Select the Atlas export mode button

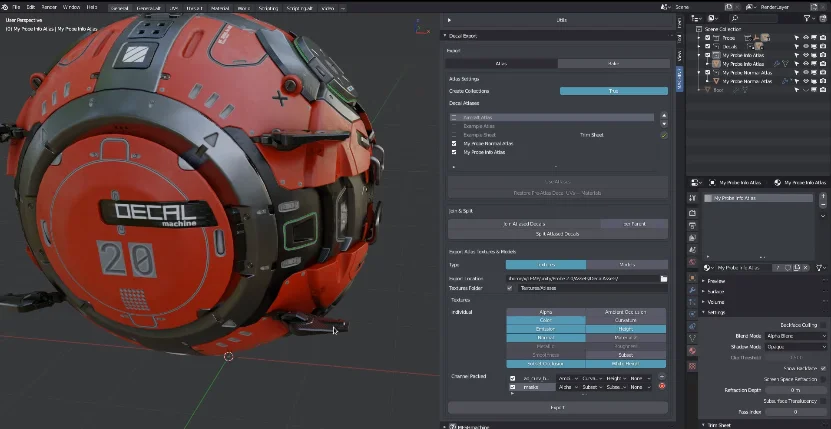tap(501, 63)
